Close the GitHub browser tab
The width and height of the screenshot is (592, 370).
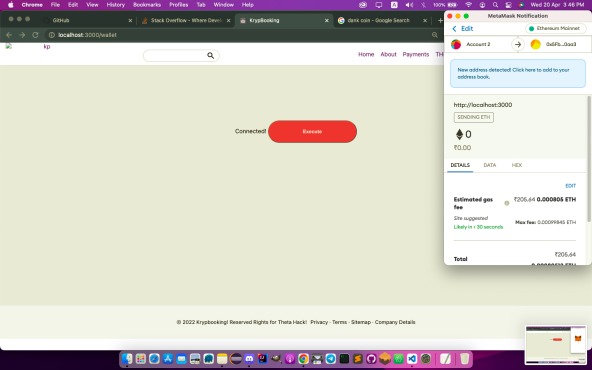point(130,21)
